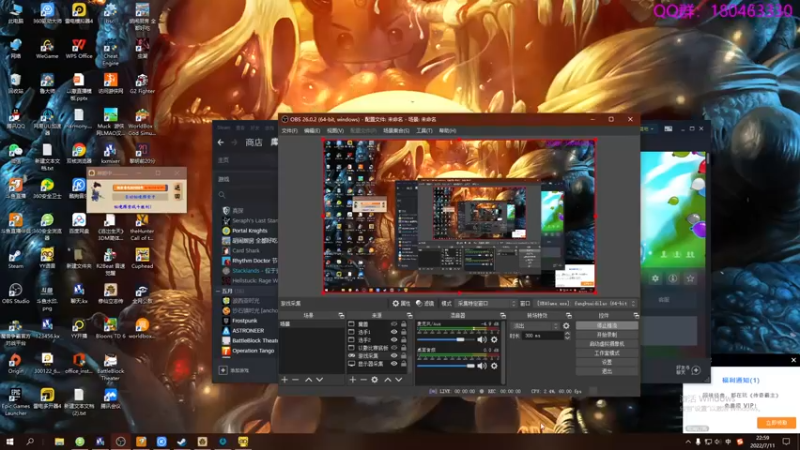Click the add-game plus icon in Steam
800x450 pixels.
(x=223, y=370)
